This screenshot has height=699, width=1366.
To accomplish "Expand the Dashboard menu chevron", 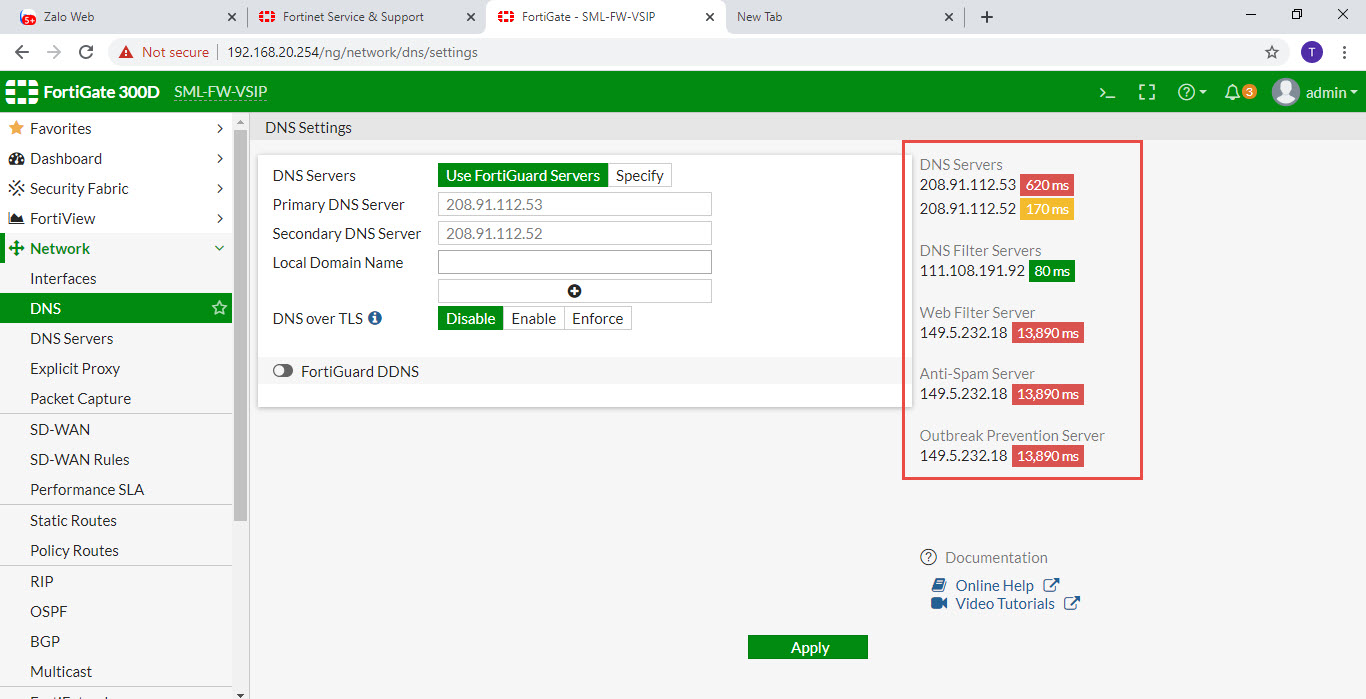I will 220,158.
